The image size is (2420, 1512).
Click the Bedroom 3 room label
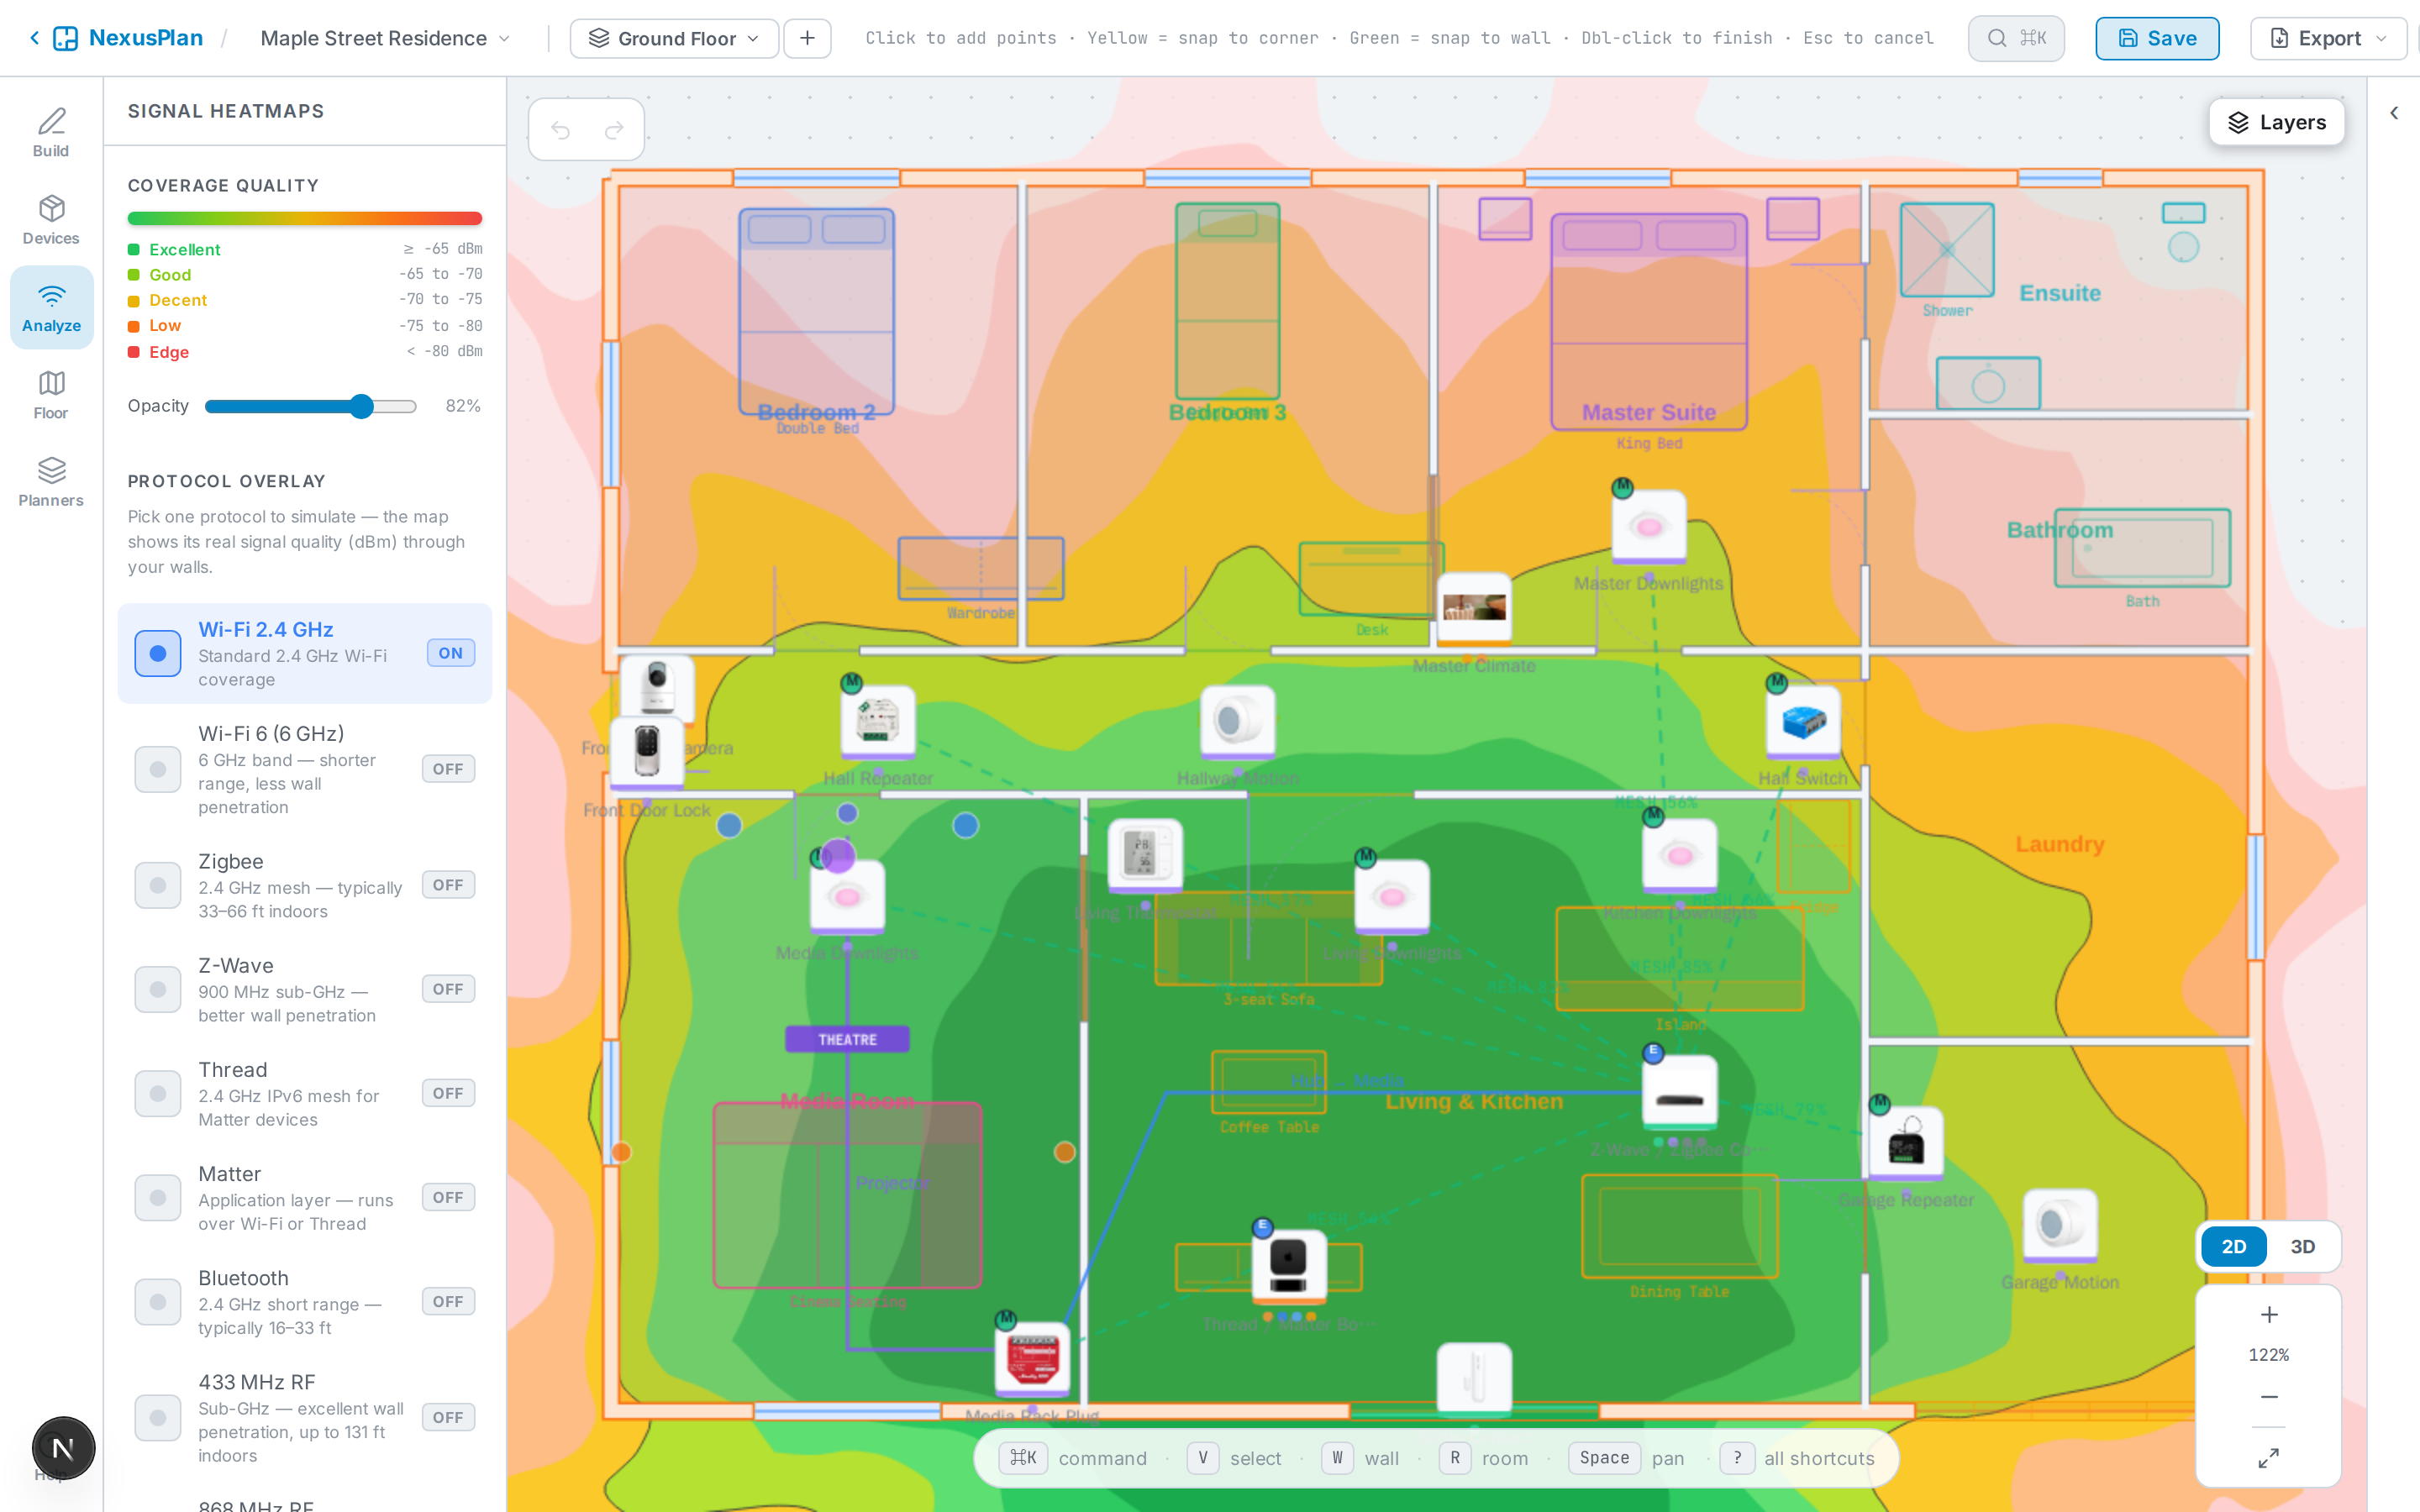1227,412
